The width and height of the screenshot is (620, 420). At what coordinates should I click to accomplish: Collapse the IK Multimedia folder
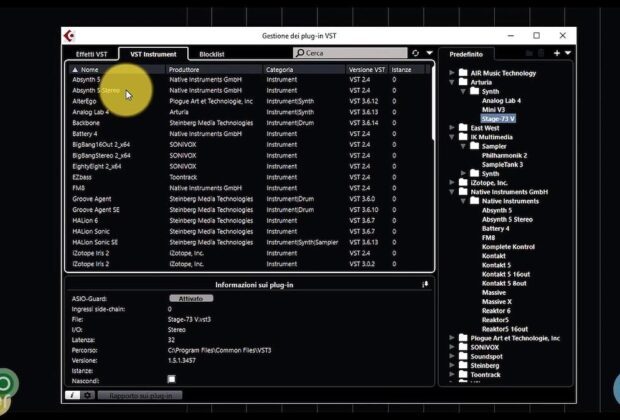452,137
